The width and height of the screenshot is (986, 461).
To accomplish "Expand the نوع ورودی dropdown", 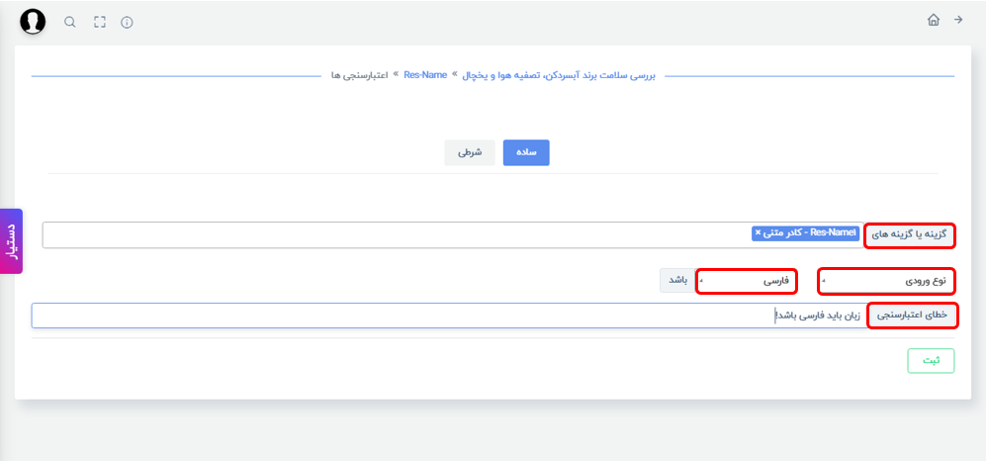I will point(887,281).
